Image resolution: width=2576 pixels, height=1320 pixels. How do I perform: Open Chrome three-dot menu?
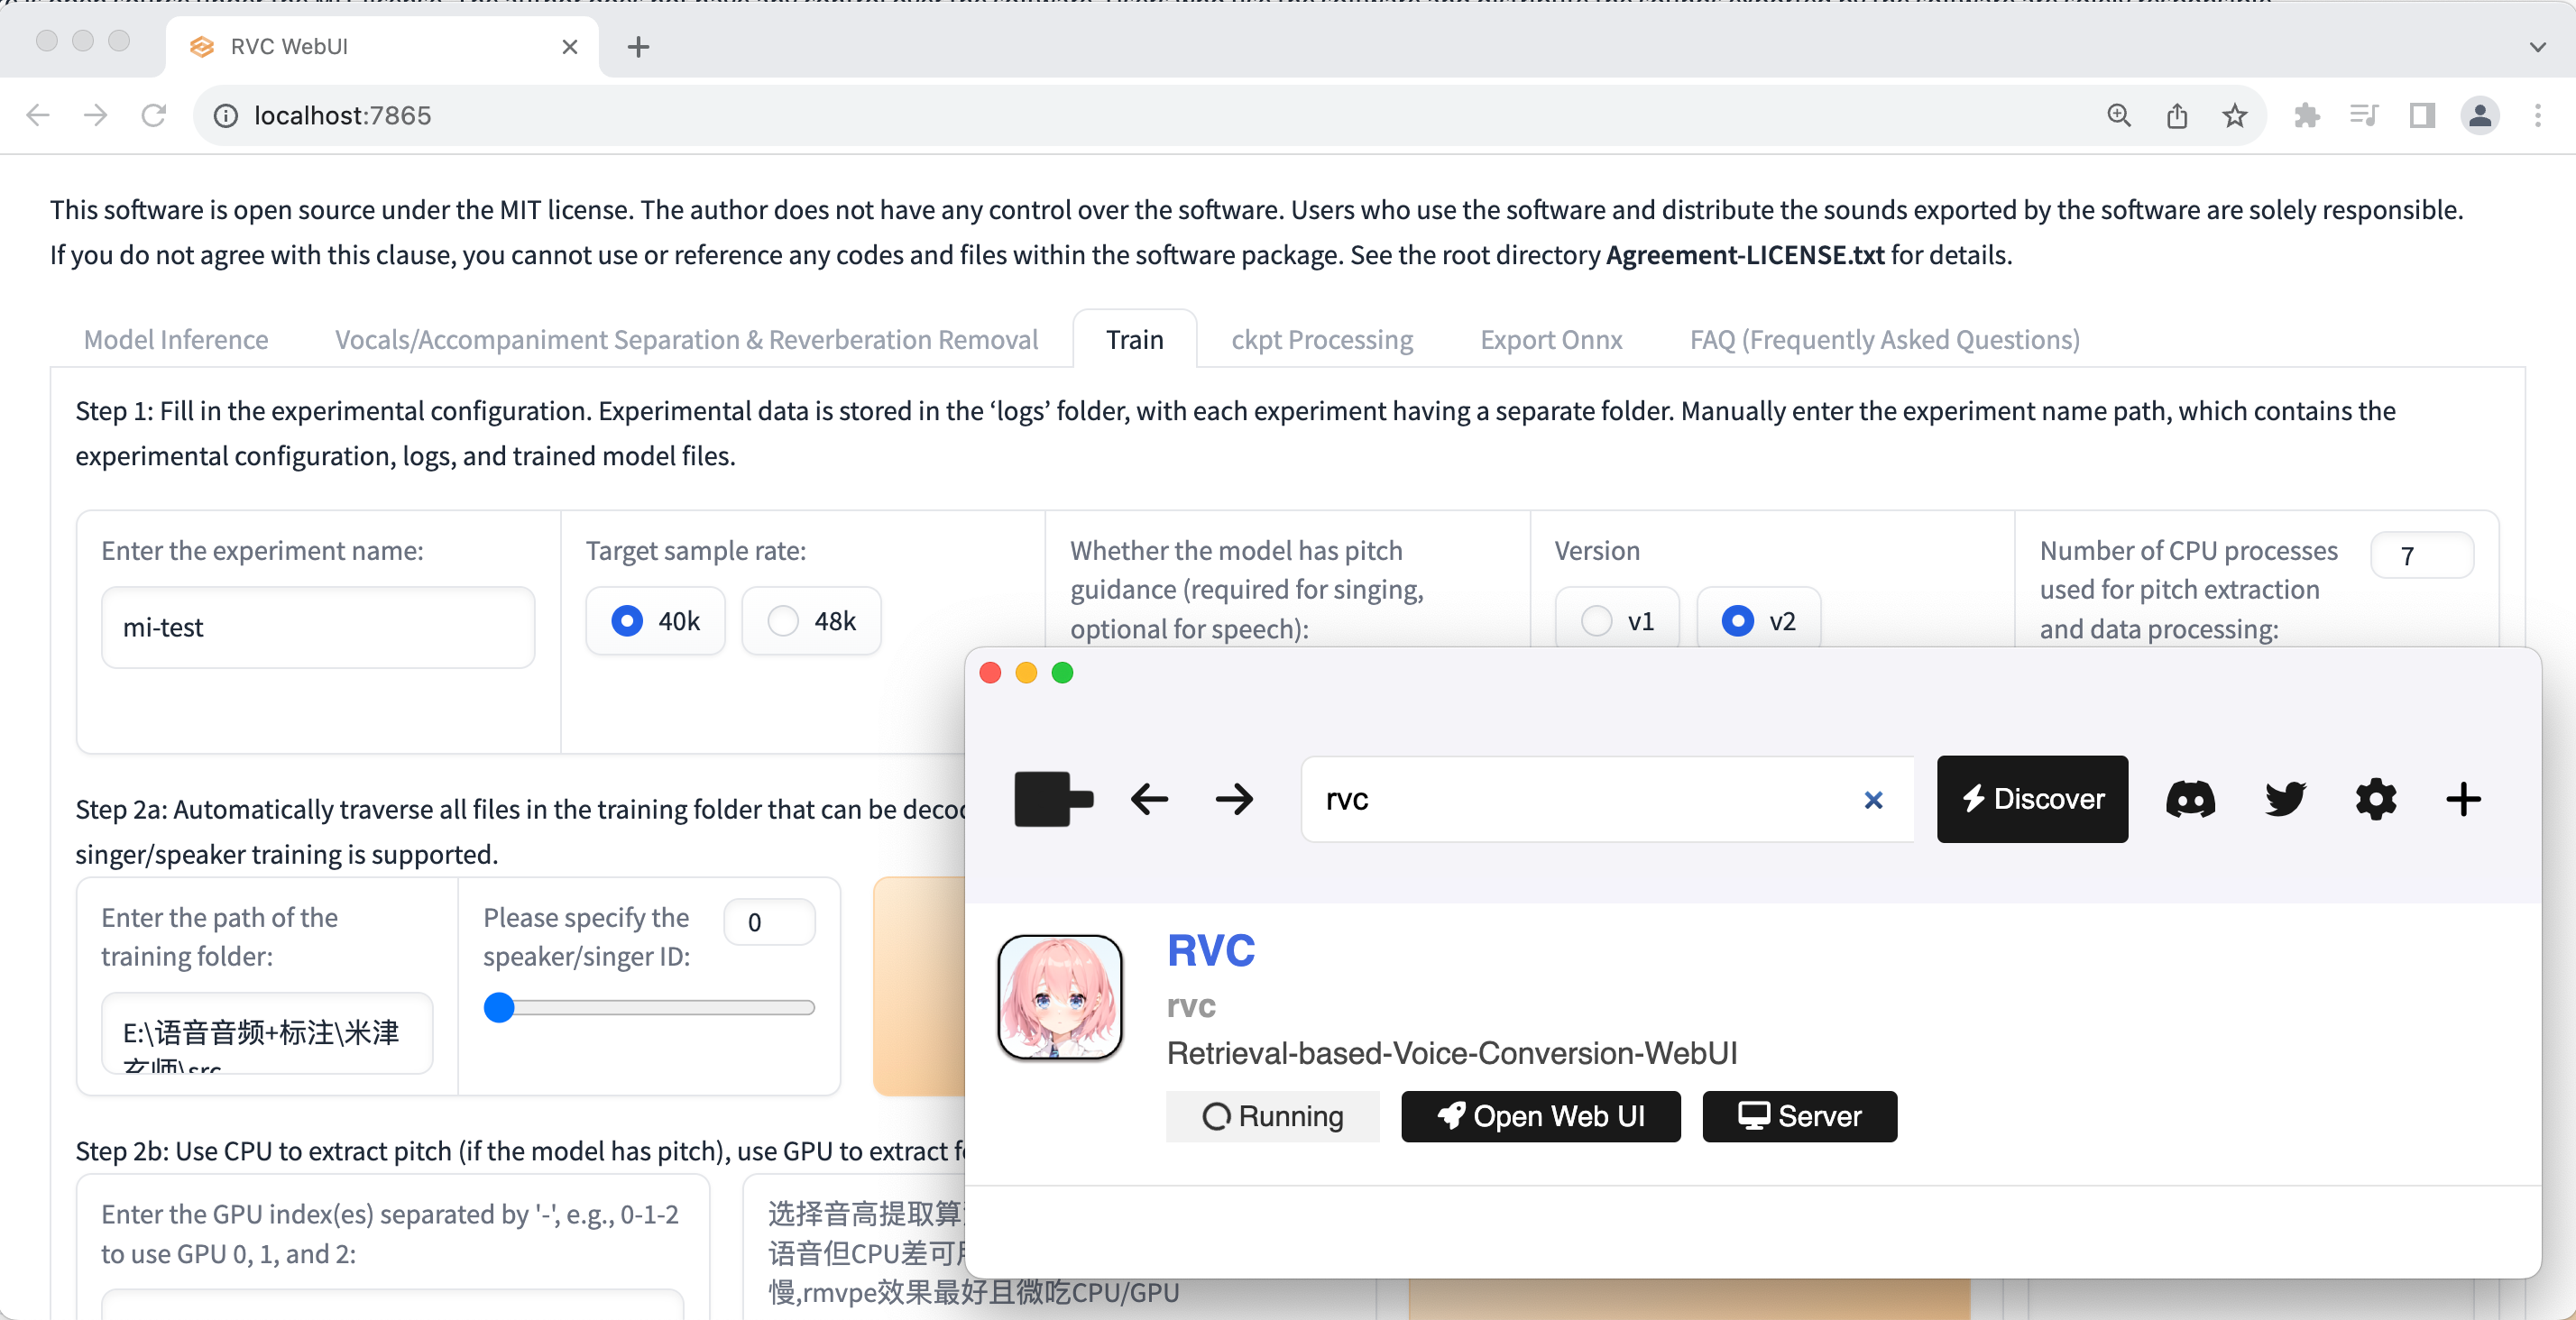click(x=2537, y=116)
